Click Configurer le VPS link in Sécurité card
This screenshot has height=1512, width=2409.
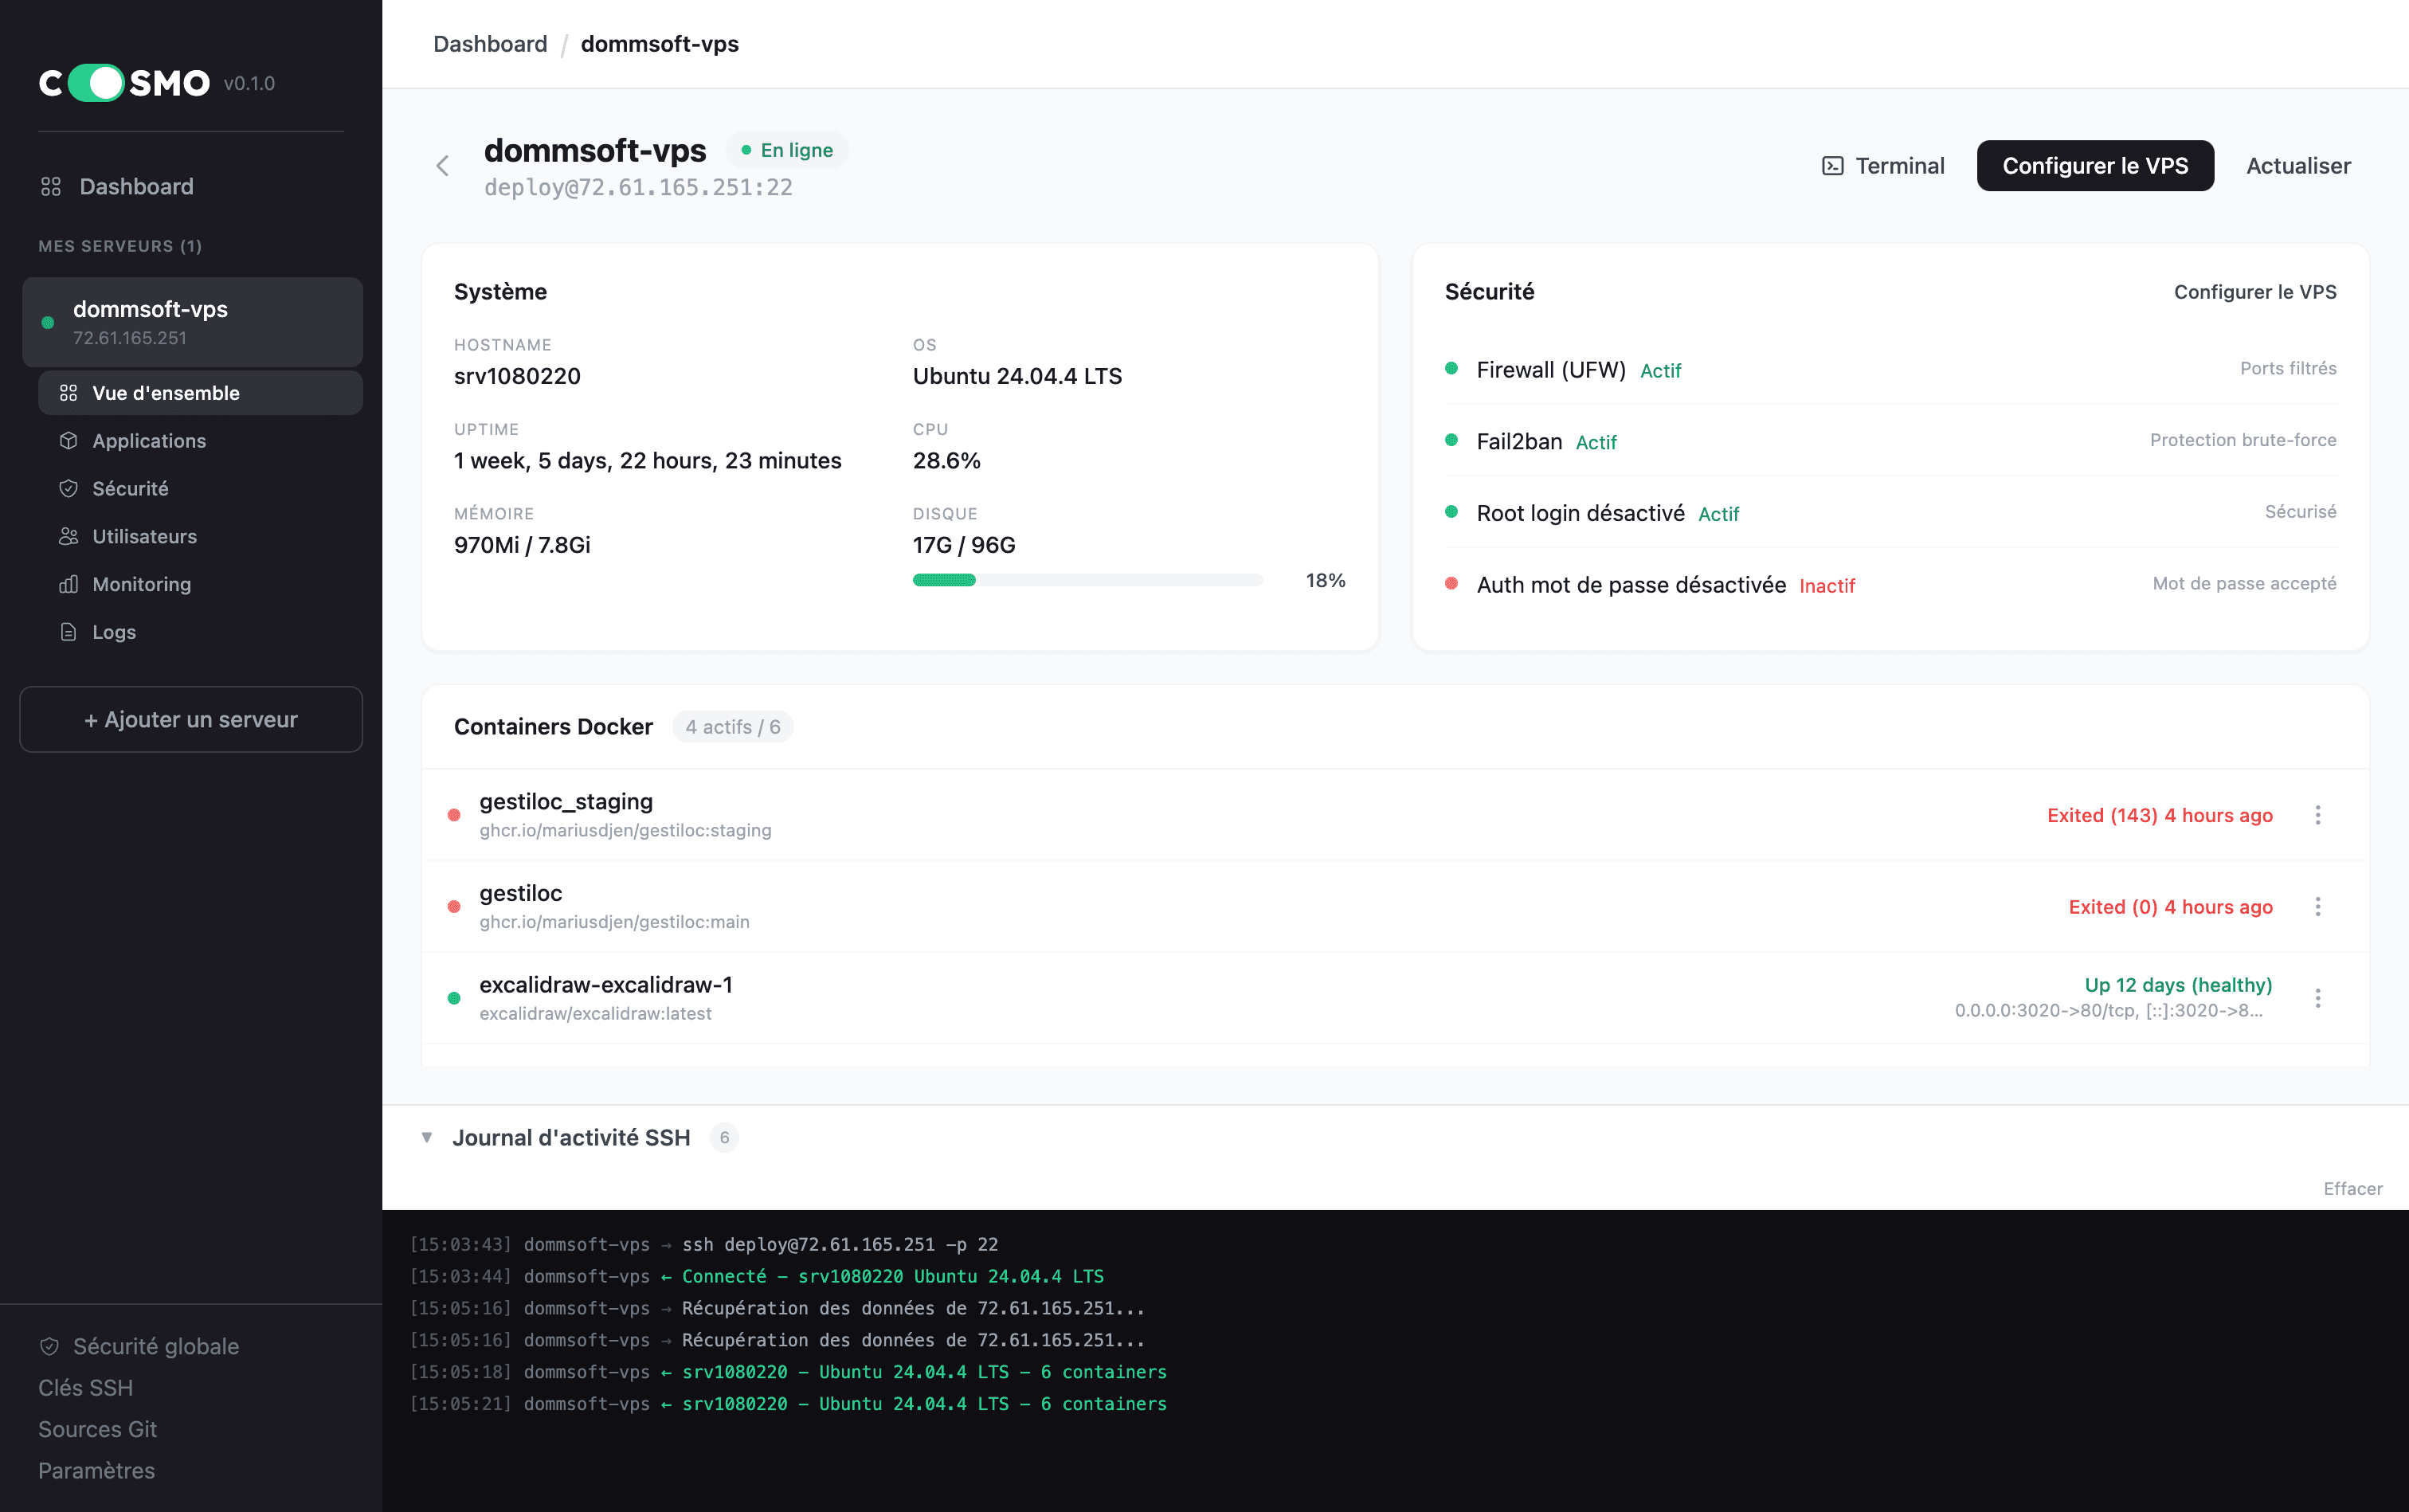pyautogui.click(x=2255, y=292)
